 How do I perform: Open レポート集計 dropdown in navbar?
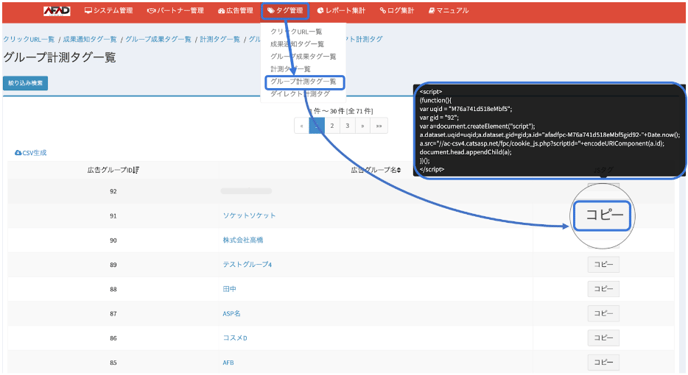coord(341,11)
